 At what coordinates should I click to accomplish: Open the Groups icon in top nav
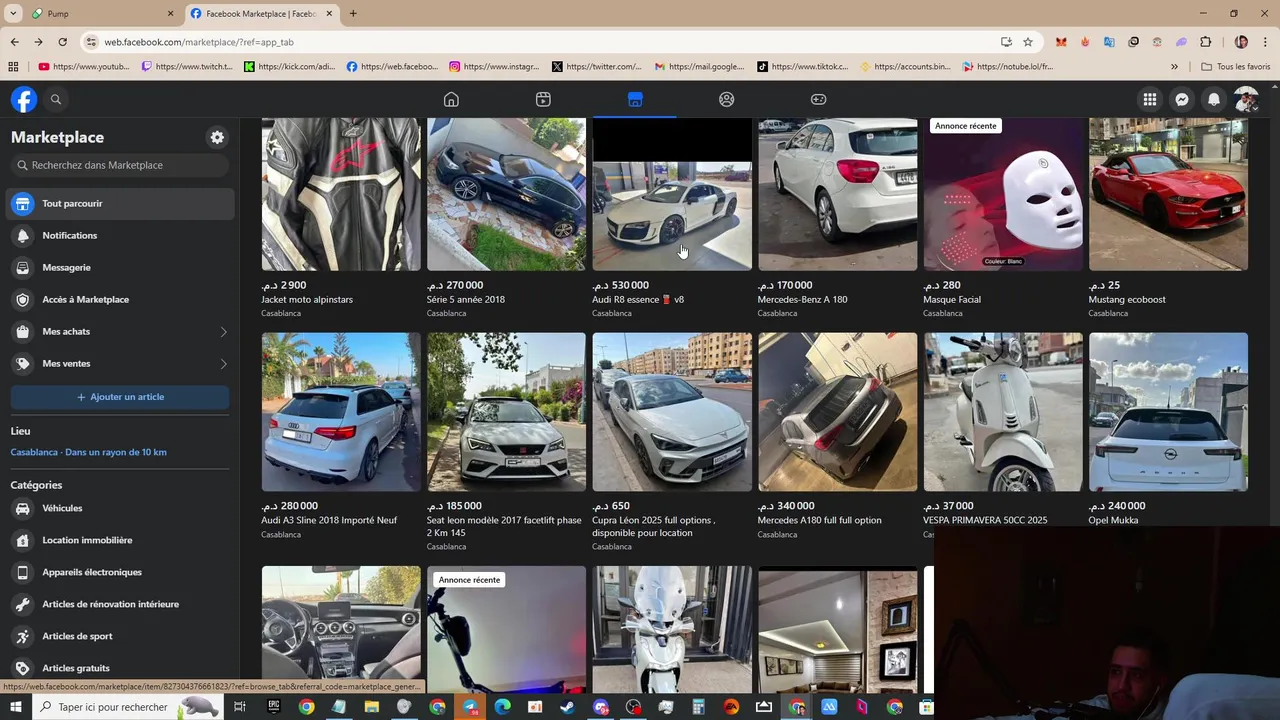(727, 99)
